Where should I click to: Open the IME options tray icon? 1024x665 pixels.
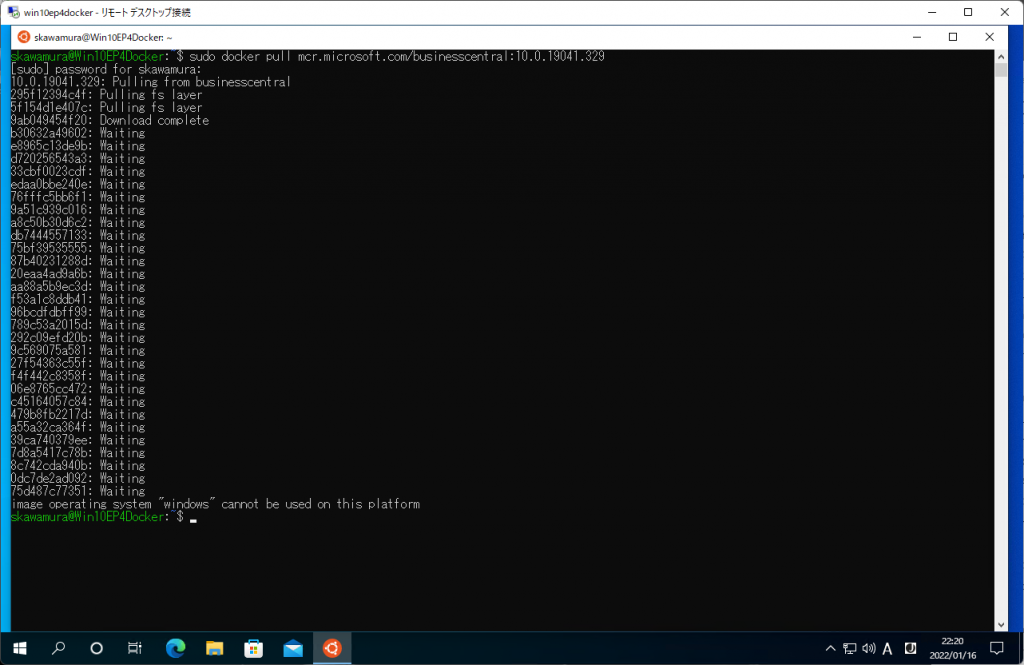(910, 648)
